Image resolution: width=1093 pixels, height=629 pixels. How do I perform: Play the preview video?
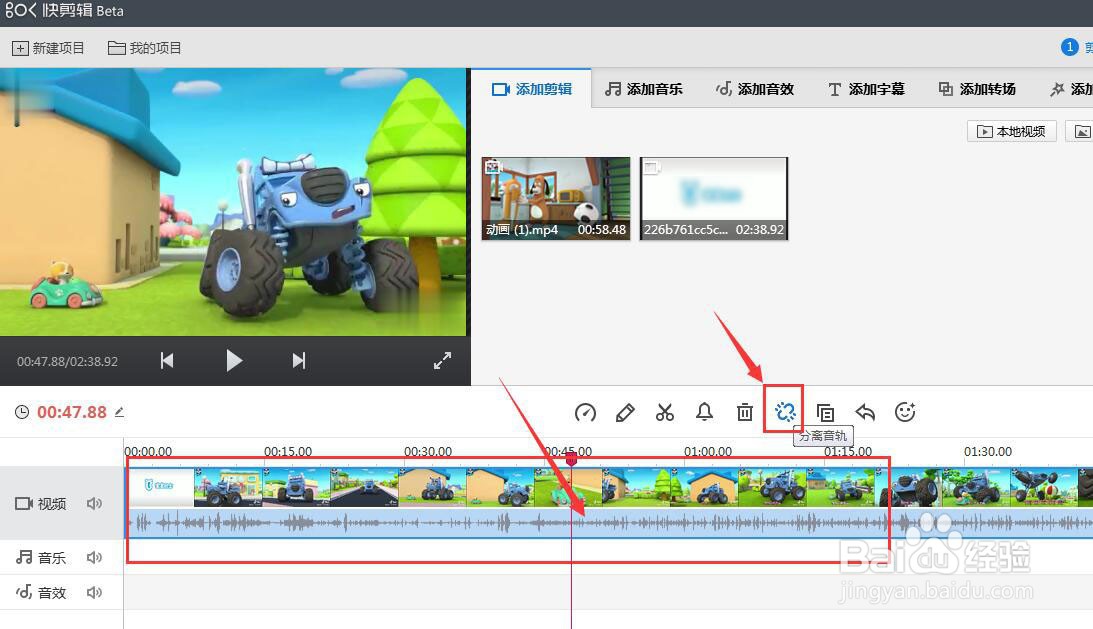234,361
